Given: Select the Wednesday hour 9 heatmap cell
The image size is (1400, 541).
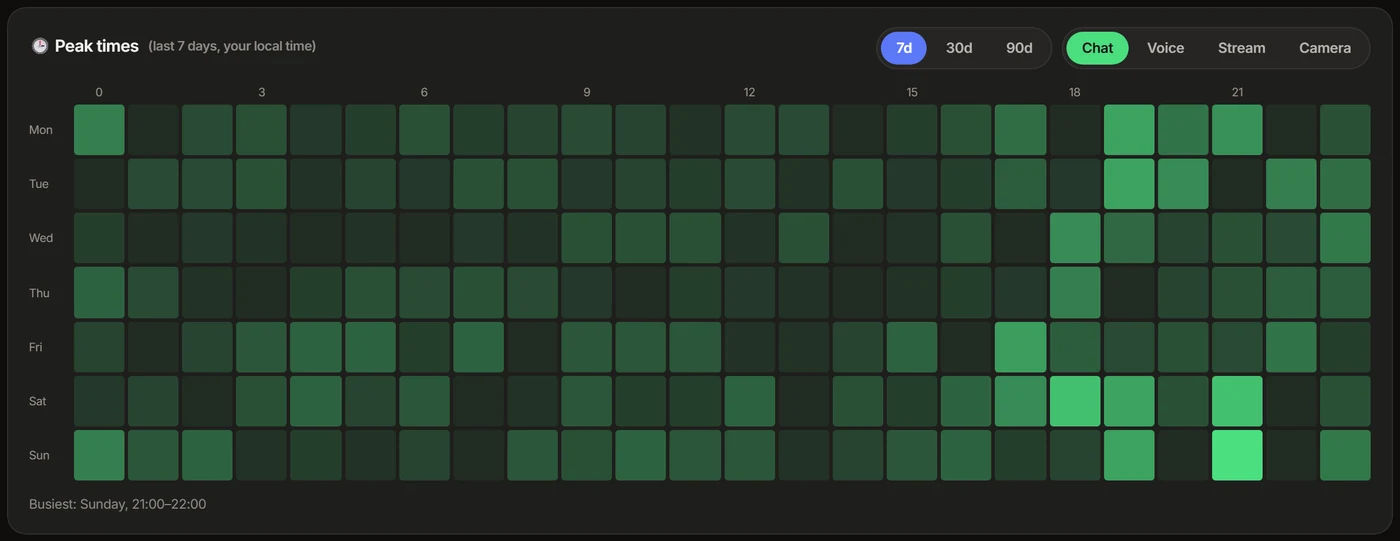Looking at the screenshot, I should click(x=587, y=238).
